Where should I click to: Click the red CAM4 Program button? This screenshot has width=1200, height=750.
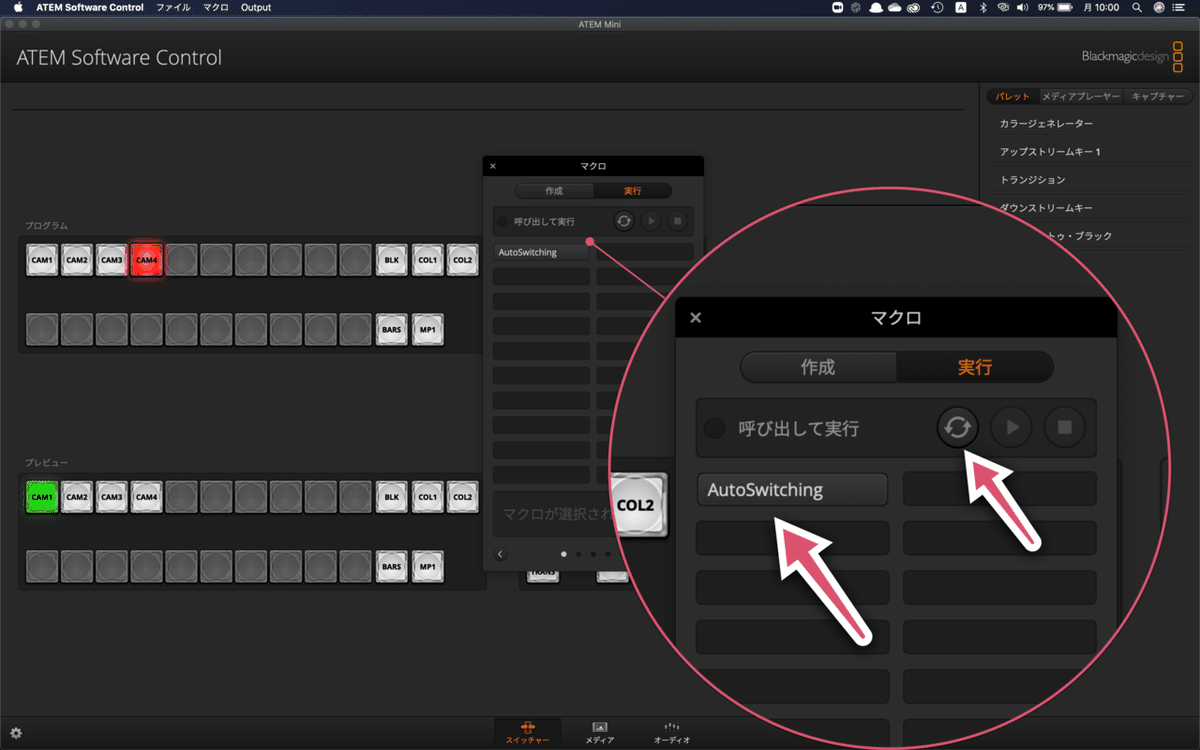pyautogui.click(x=147, y=260)
